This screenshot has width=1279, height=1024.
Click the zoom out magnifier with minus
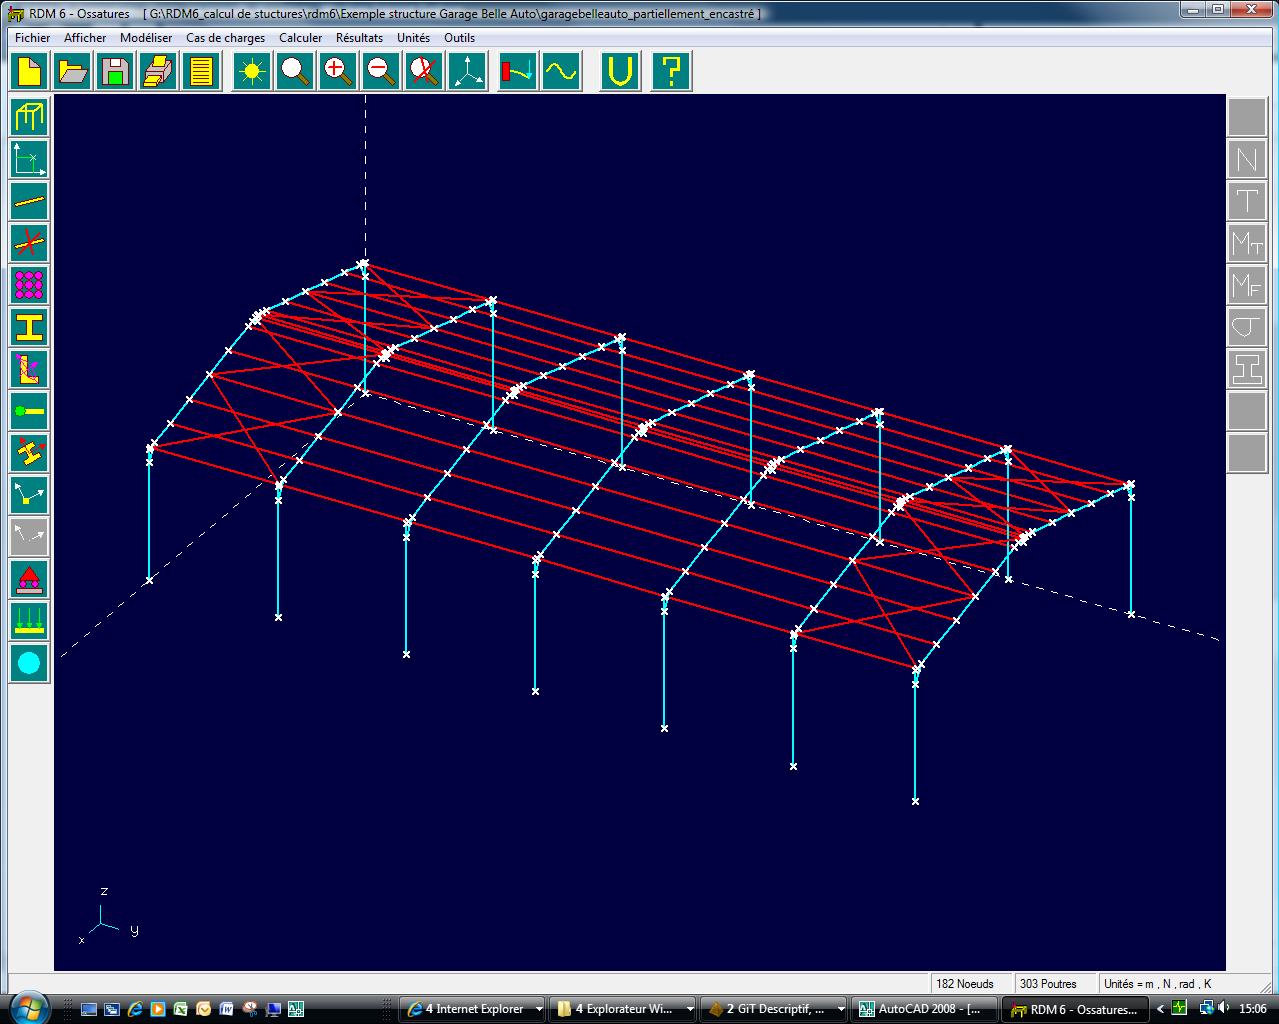pyautogui.click(x=381, y=72)
